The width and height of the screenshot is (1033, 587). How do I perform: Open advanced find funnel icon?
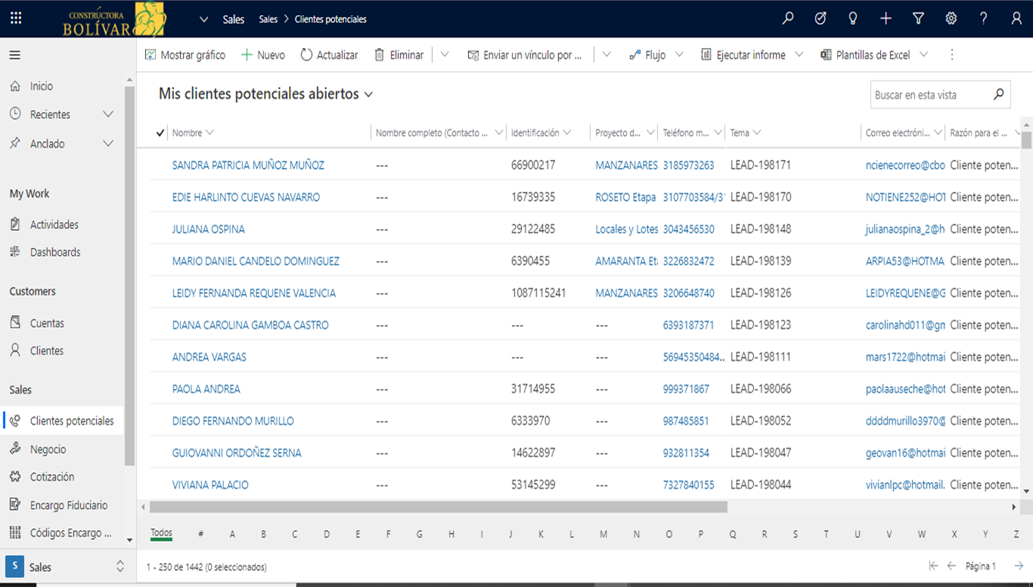point(918,18)
